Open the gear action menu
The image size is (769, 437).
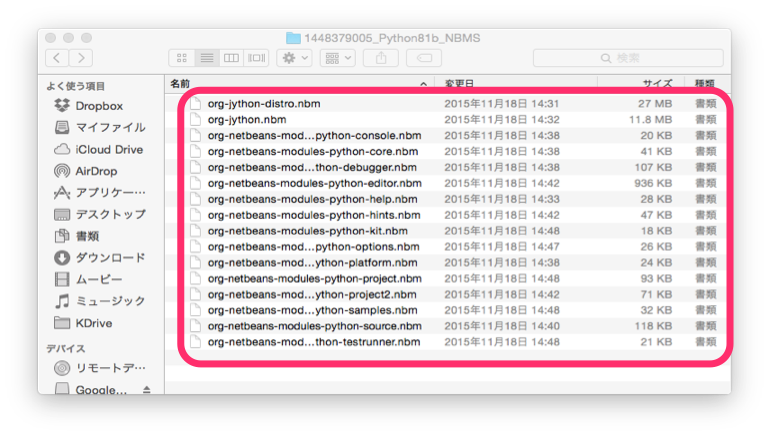click(x=294, y=58)
